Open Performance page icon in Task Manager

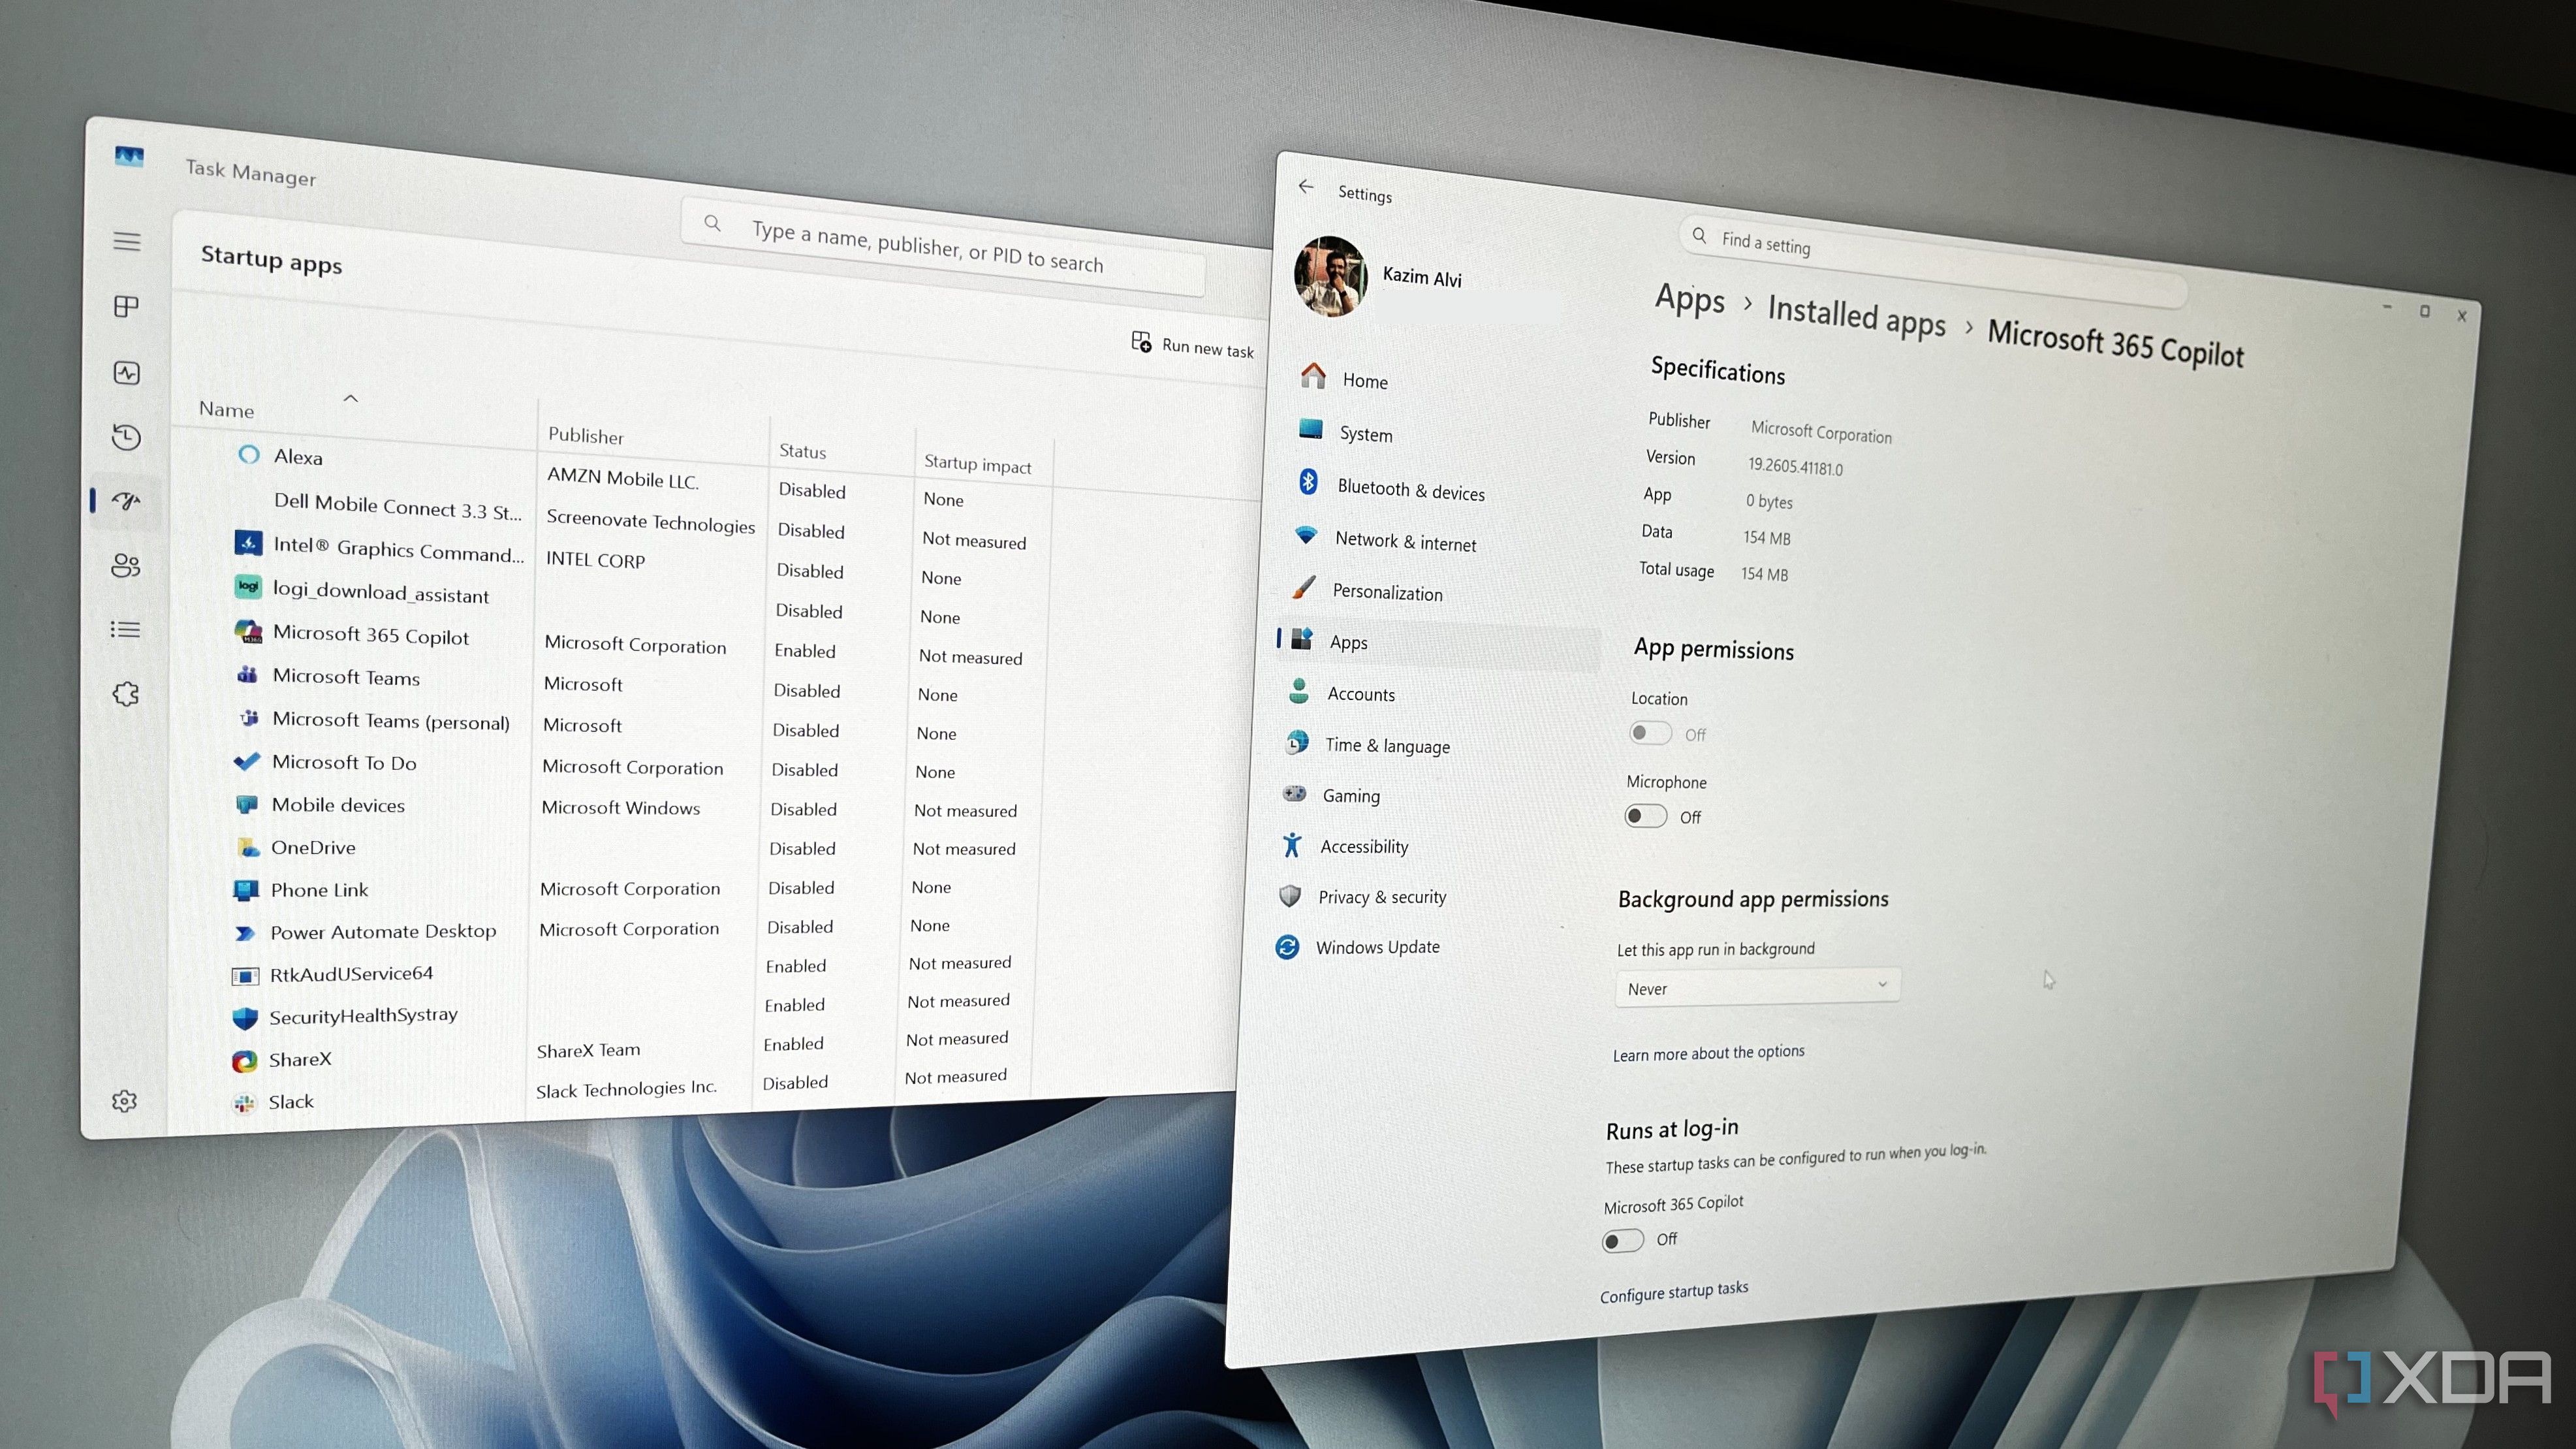coord(127,372)
